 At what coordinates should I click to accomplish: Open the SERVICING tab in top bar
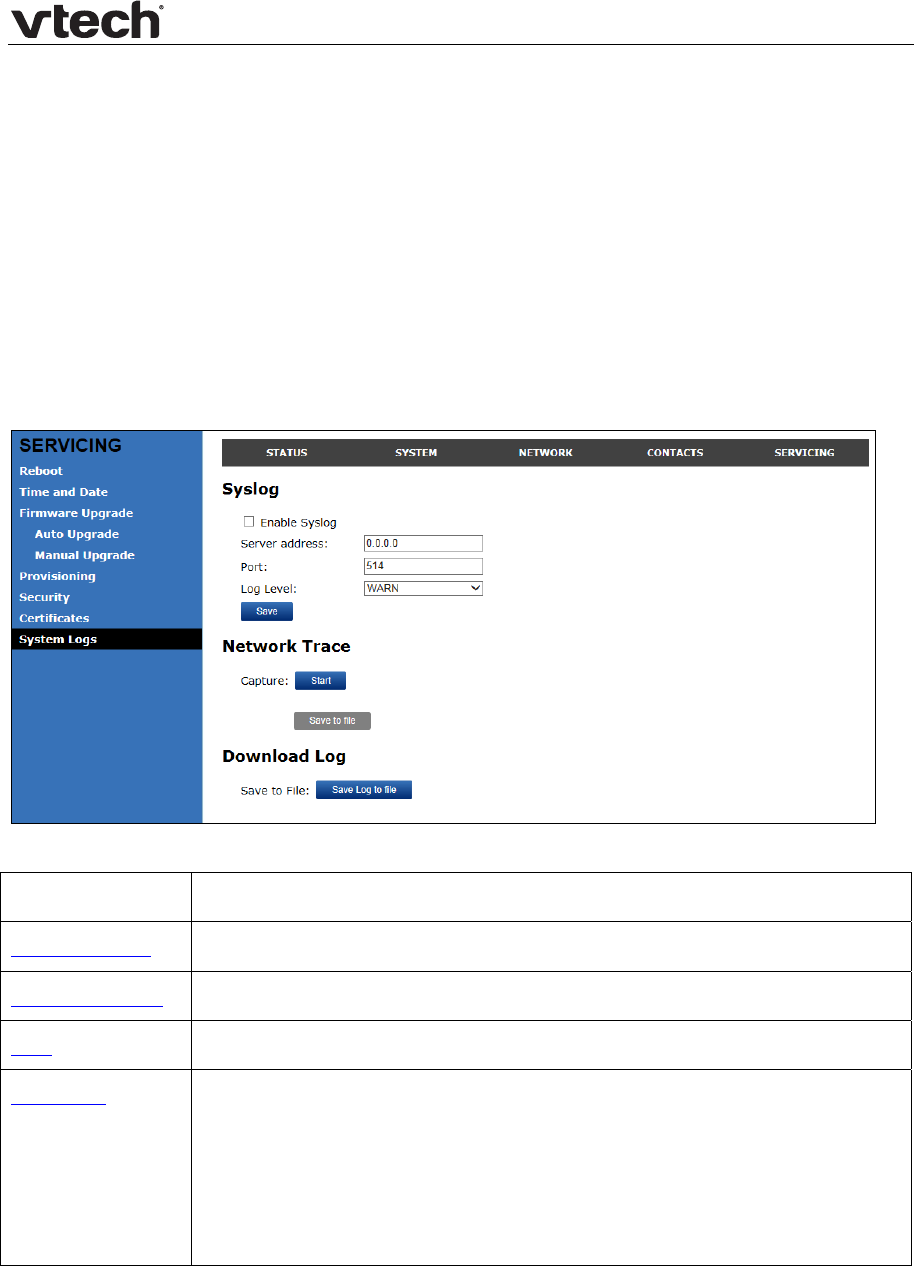click(x=804, y=453)
